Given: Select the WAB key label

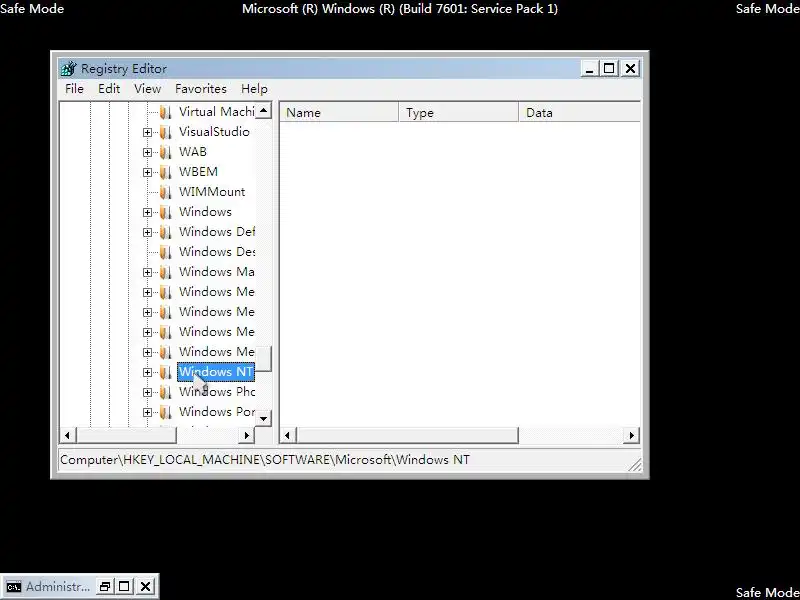Looking at the screenshot, I should (x=192, y=152).
